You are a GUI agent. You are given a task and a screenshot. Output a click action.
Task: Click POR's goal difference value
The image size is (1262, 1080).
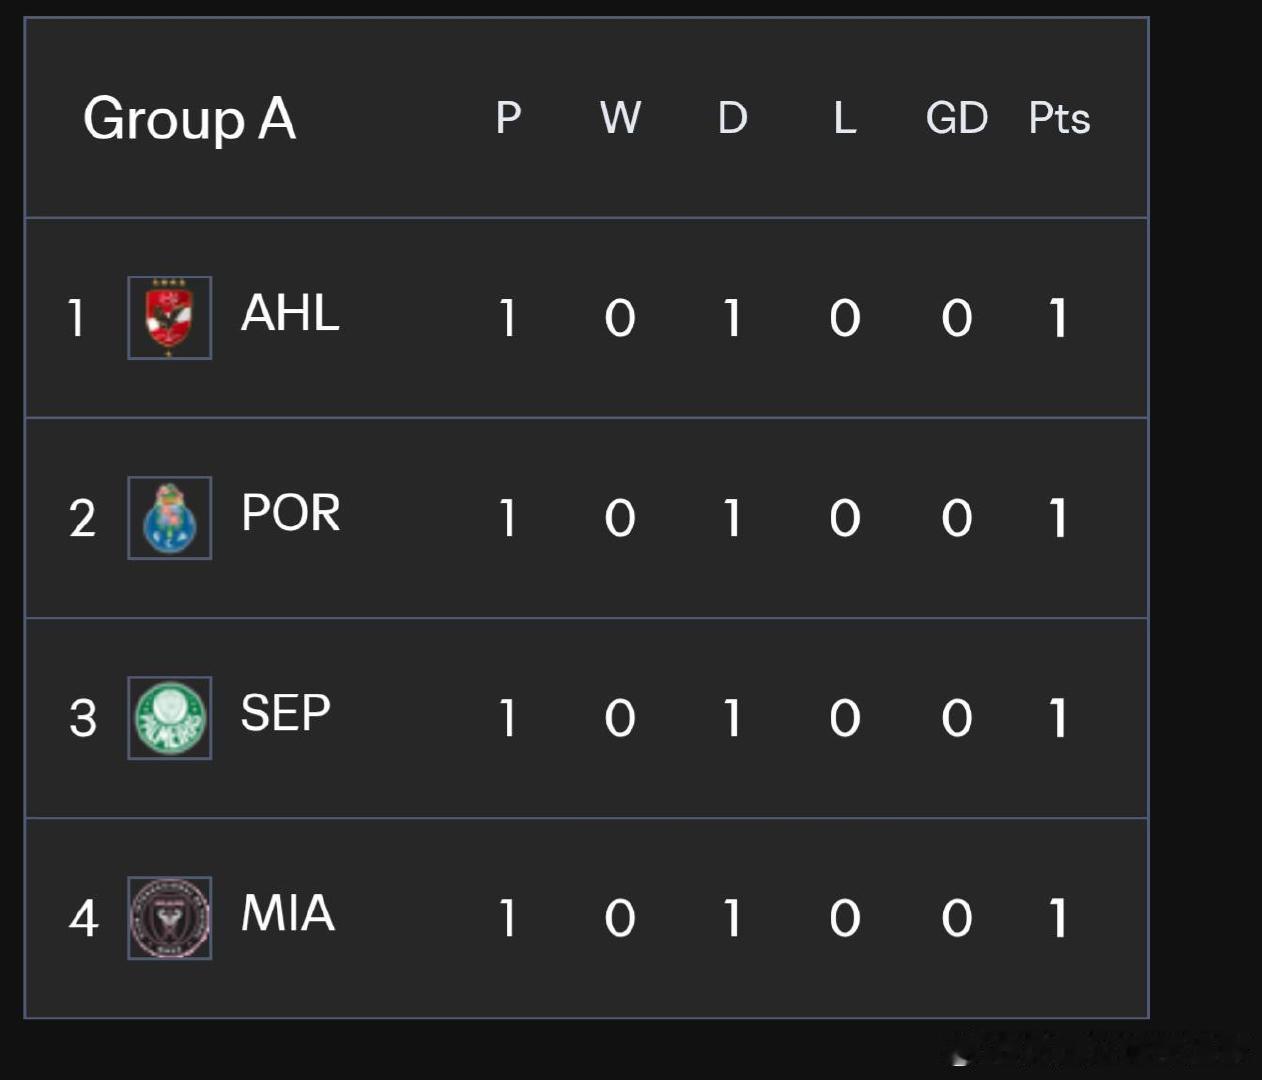(957, 518)
